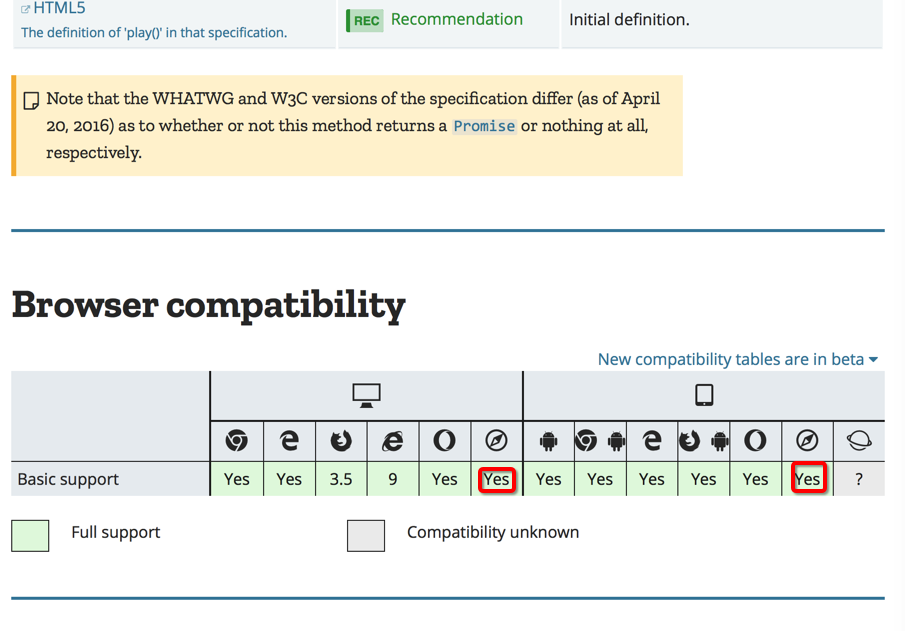Click the Firefox 3.5 support cell
Viewport: 905px width, 631px height.
[x=341, y=480]
